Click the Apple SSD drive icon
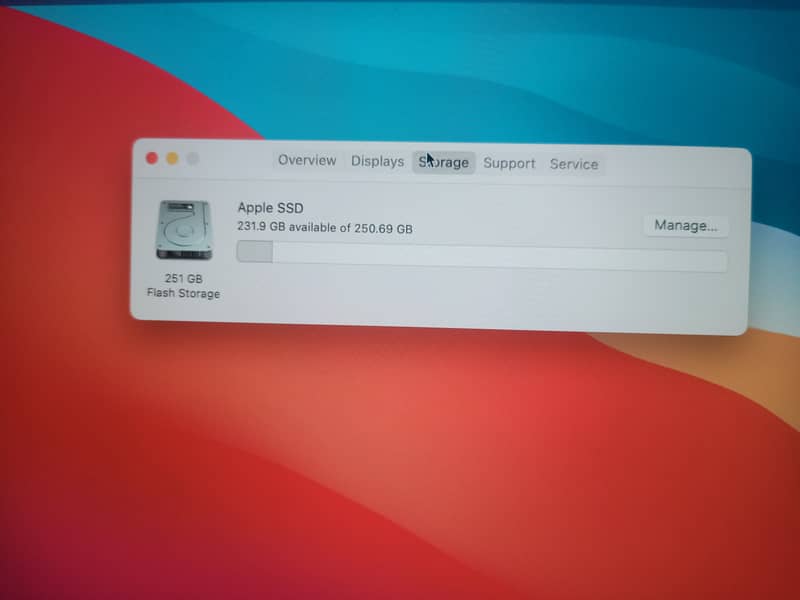The height and width of the screenshot is (600, 800). coord(184,230)
